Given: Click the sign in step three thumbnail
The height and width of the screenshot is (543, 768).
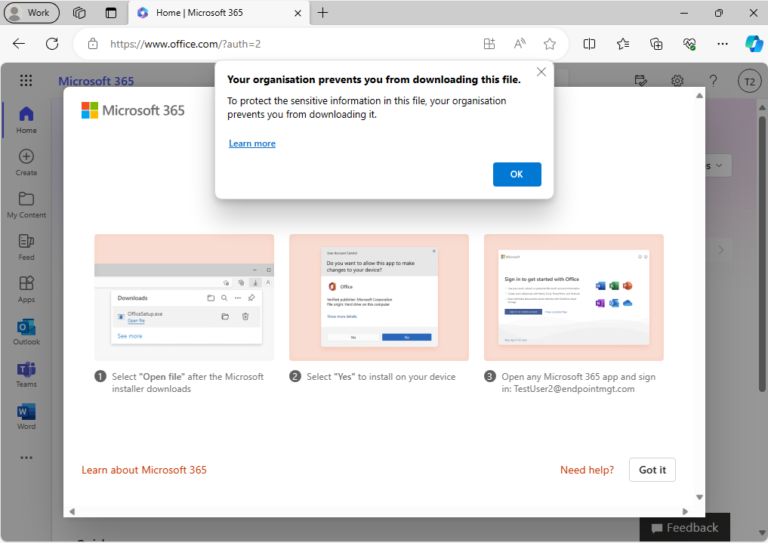Looking at the screenshot, I should click(x=574, y=297).
